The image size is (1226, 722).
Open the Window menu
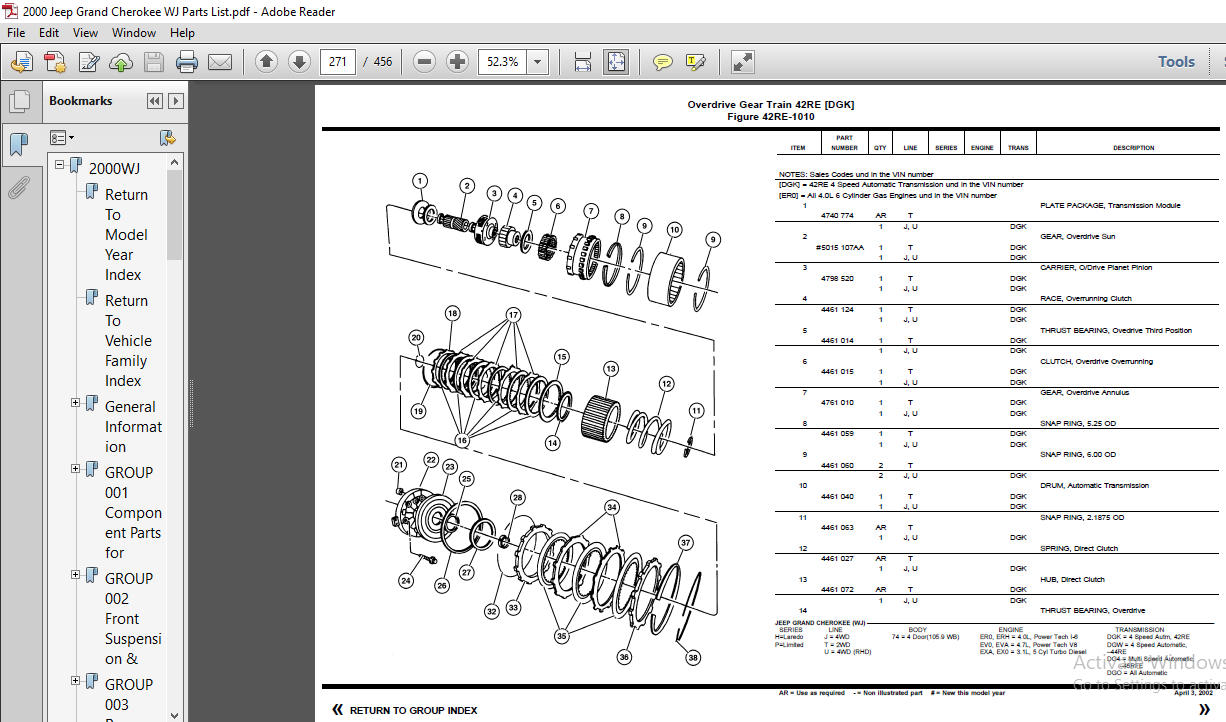[x=134, y=32]
